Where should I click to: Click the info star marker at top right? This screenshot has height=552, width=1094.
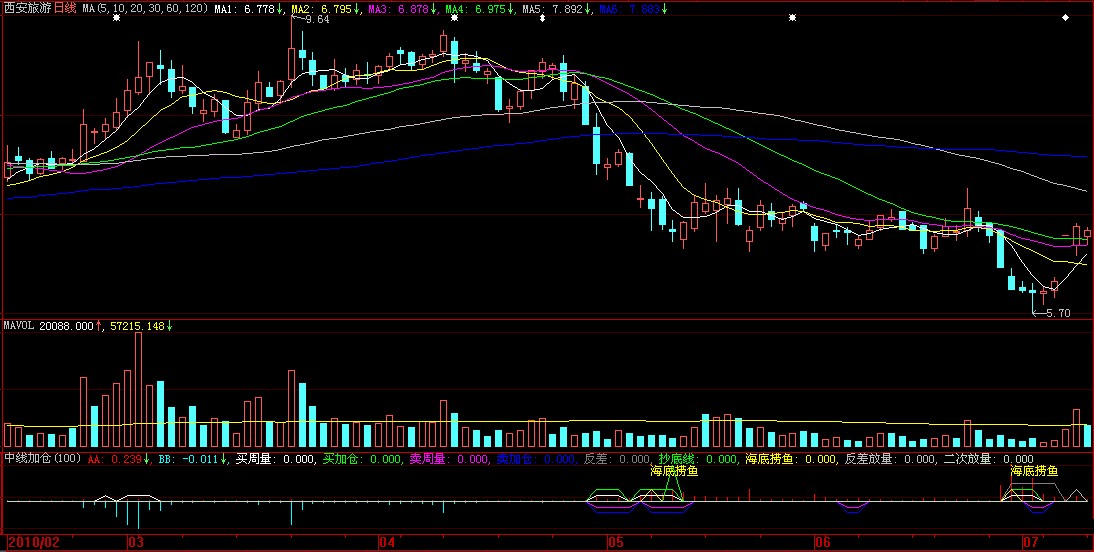(x=1065, y=18)
